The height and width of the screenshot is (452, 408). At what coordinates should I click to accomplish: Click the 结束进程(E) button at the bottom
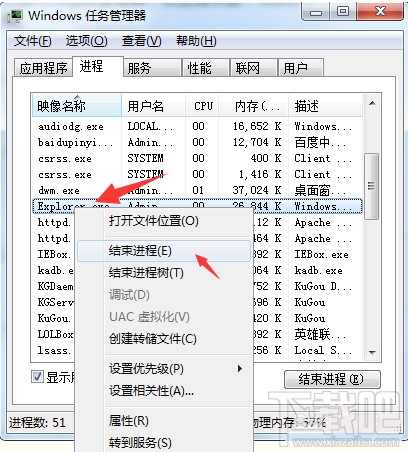pyautogui.click(x=332, y=379)
